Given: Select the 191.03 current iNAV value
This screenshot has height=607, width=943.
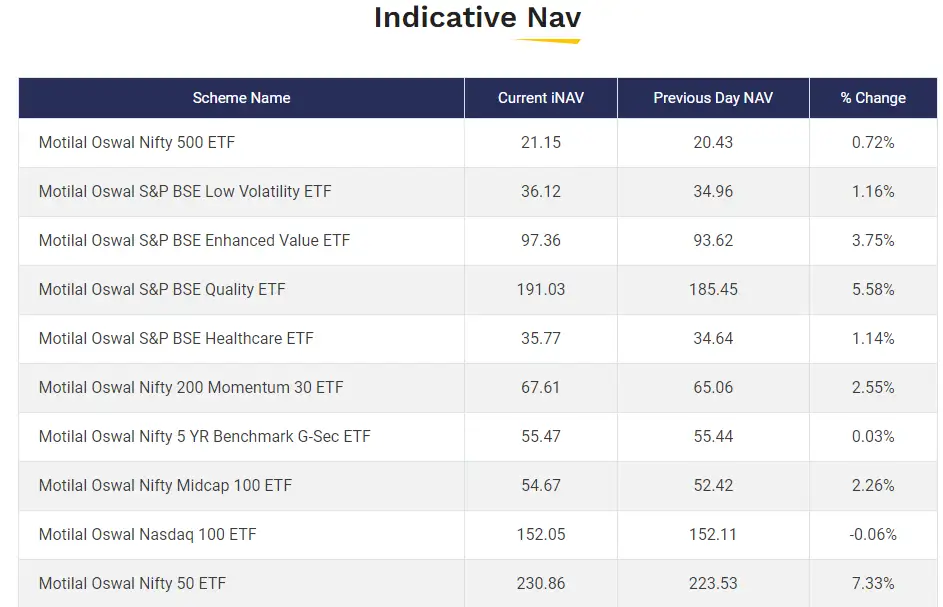Looking at the screenshot, I should tap(541, 290).
